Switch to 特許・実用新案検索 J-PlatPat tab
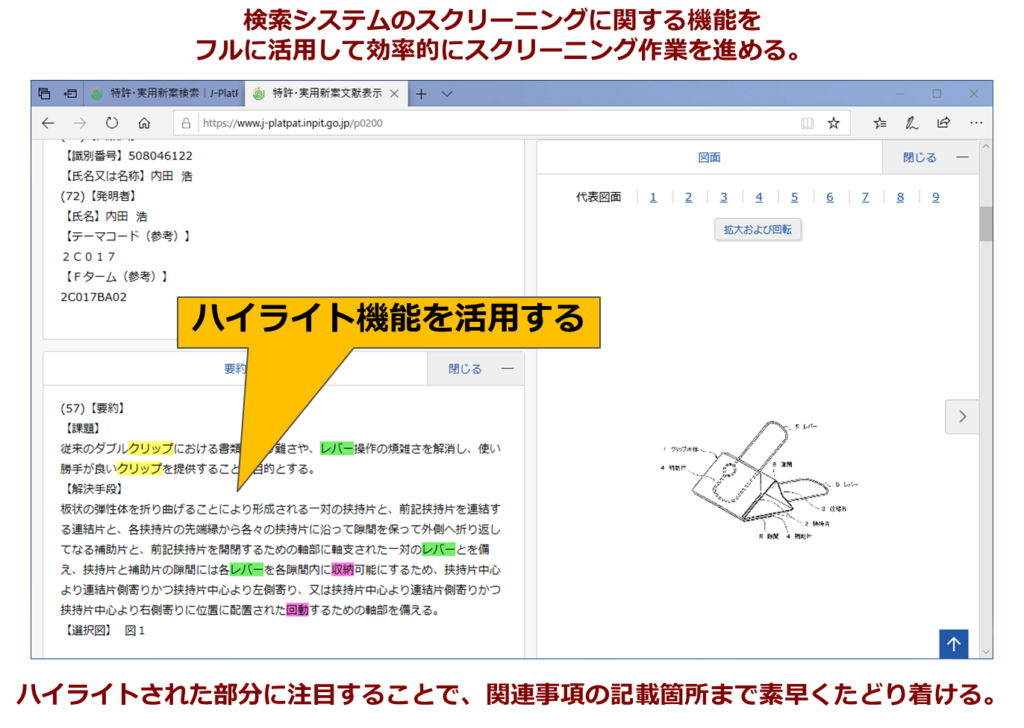This screenshot has height=728, width=1024. point(160,94)
